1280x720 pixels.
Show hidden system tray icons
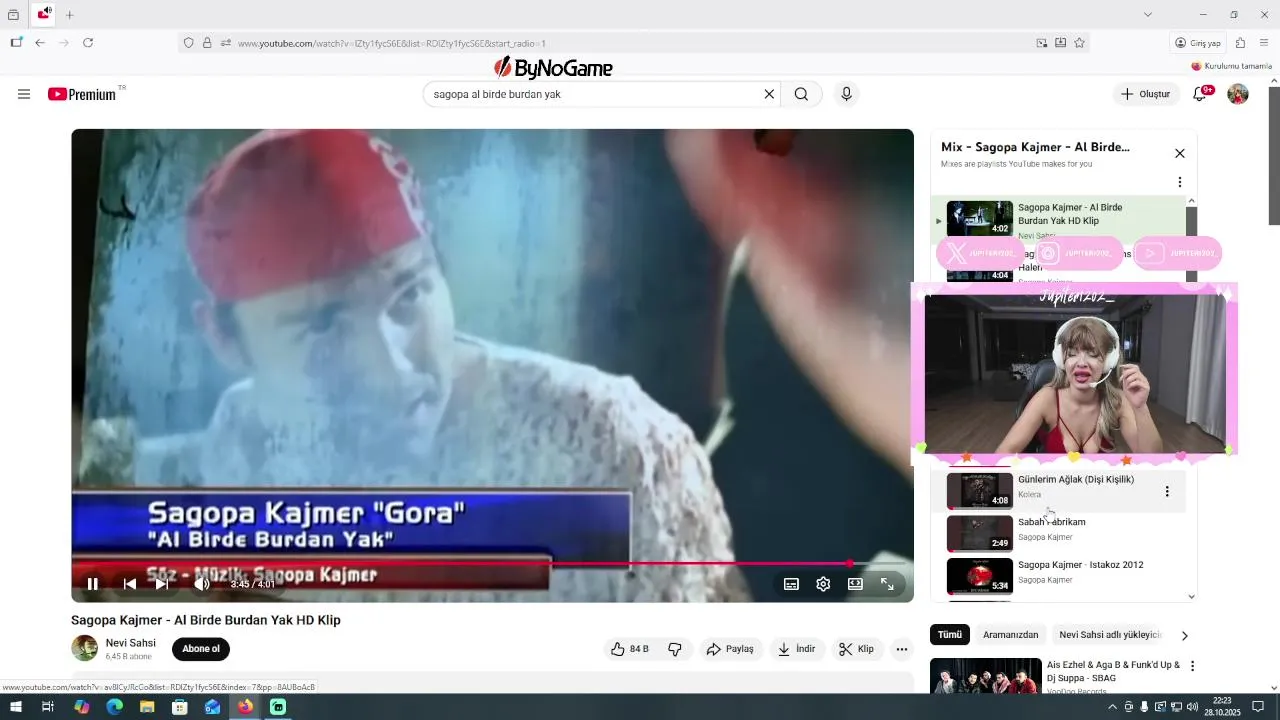pos(1112,707)
